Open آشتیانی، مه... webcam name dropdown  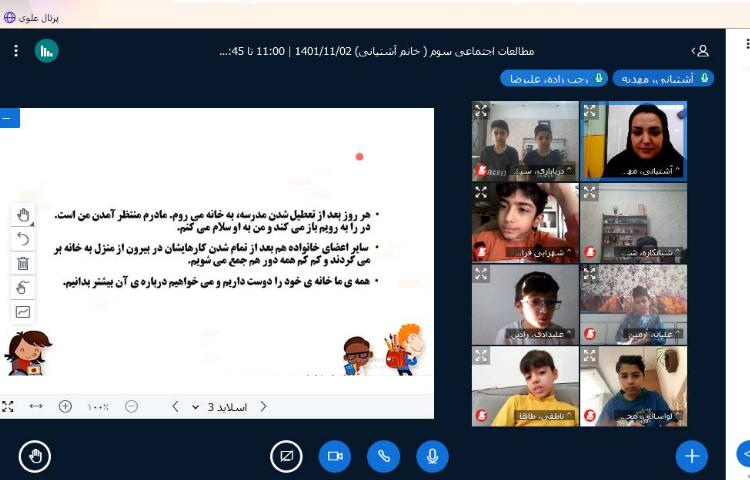pos(653,171)
